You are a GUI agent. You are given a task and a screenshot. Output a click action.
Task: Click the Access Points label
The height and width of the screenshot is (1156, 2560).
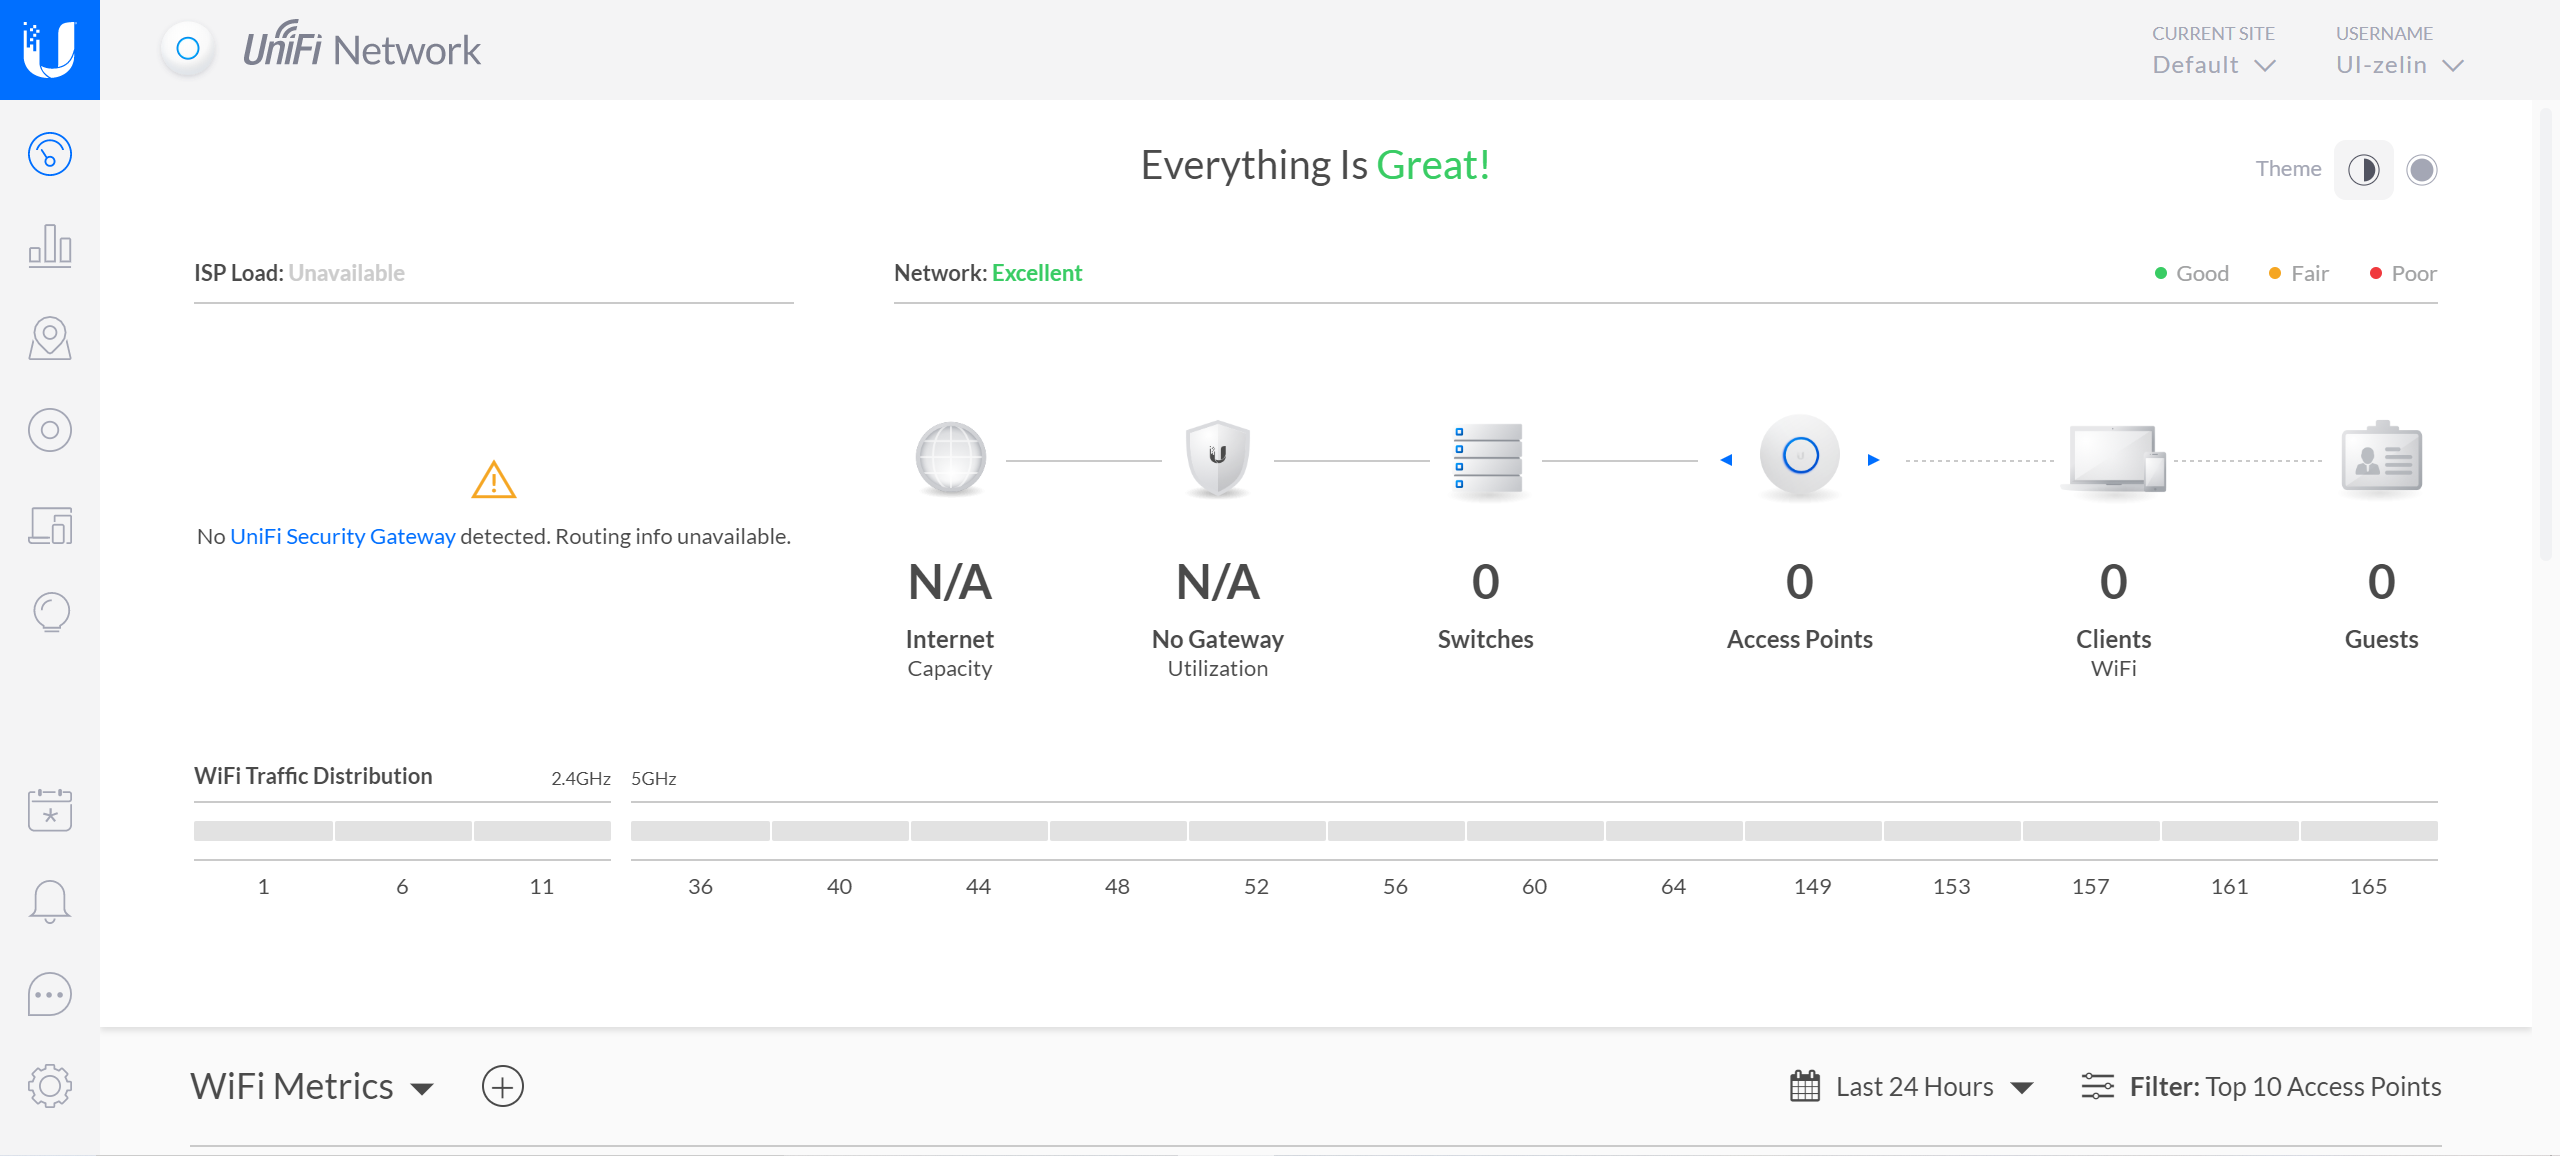pyautogui.click(x=1799, y=639)
